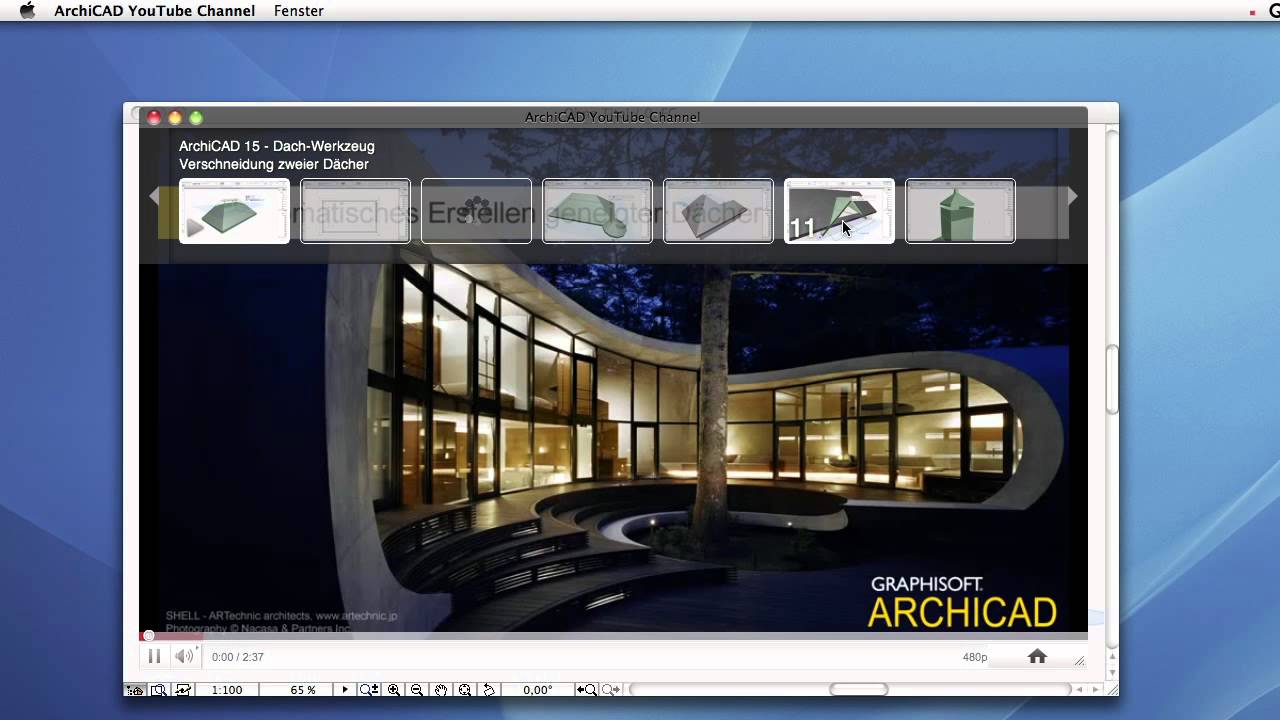The image size is (1280, 720).
Task: Select the seventh thumbnail with the green tower
Action: coord(960,211)
